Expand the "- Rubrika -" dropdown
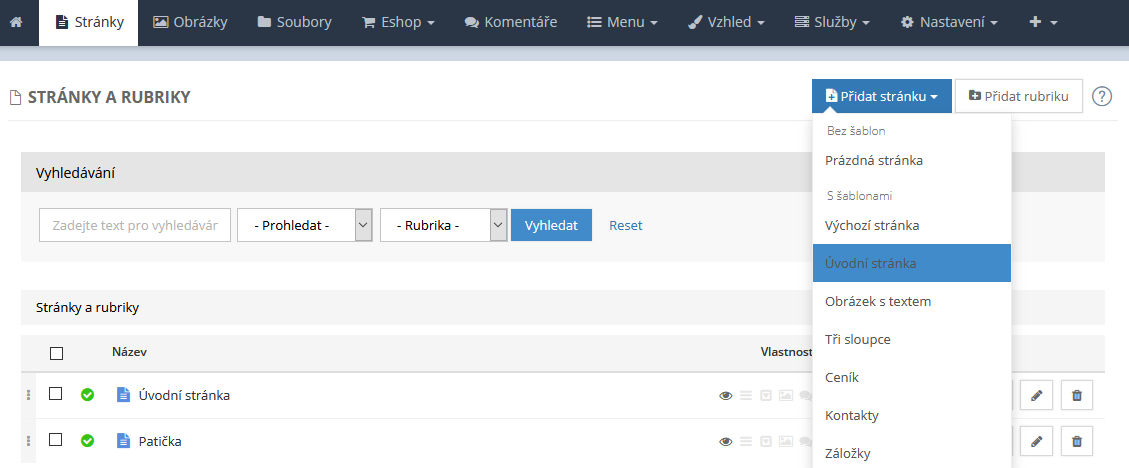The height and width of the screenshot is (468, 1129). [443, 225]
